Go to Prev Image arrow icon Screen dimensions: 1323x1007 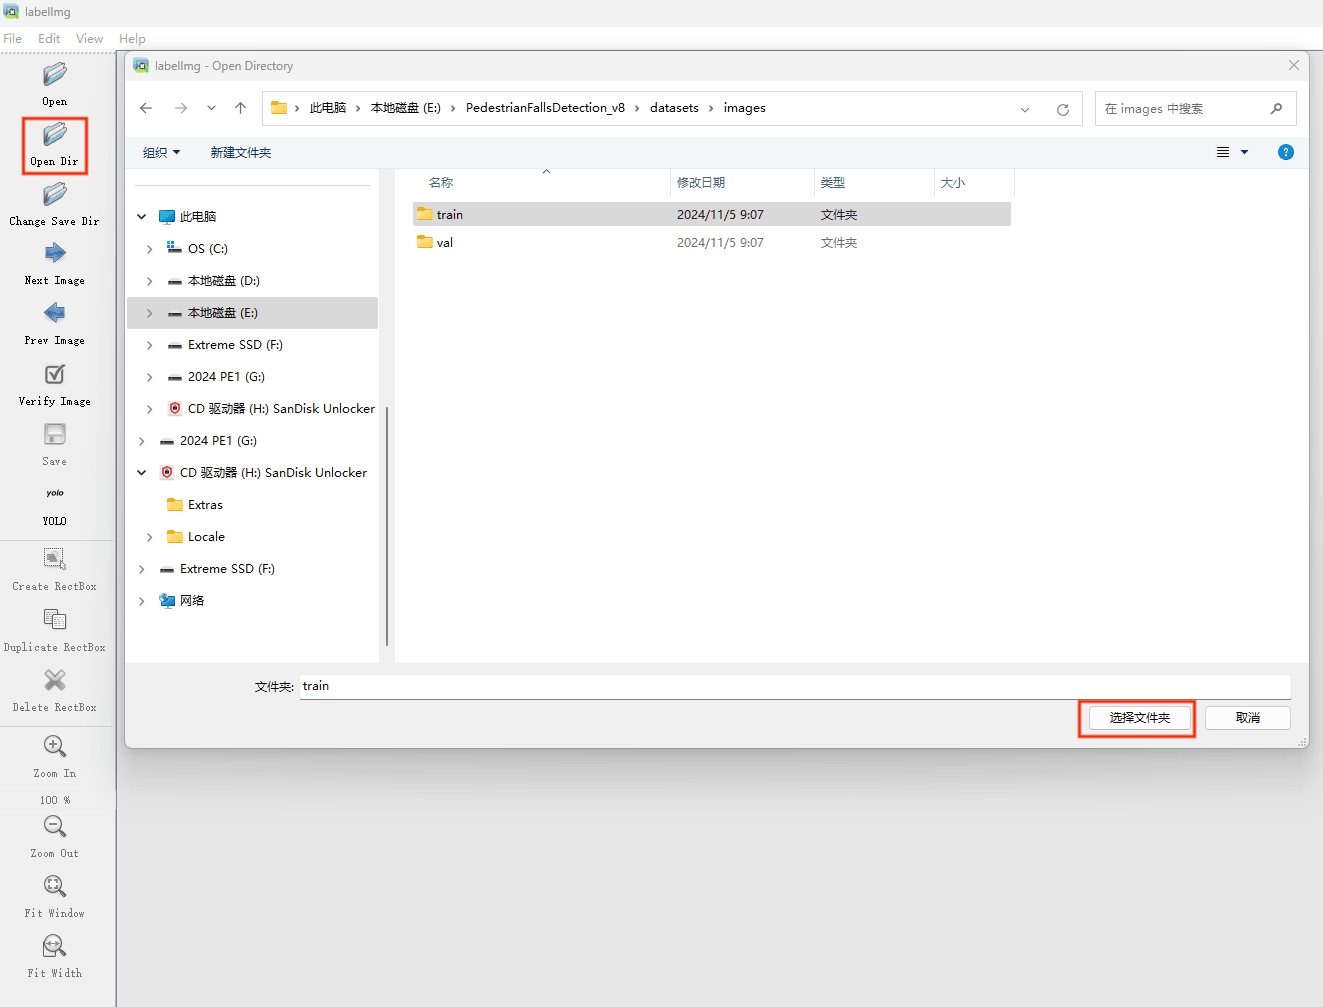pos(55,314)
